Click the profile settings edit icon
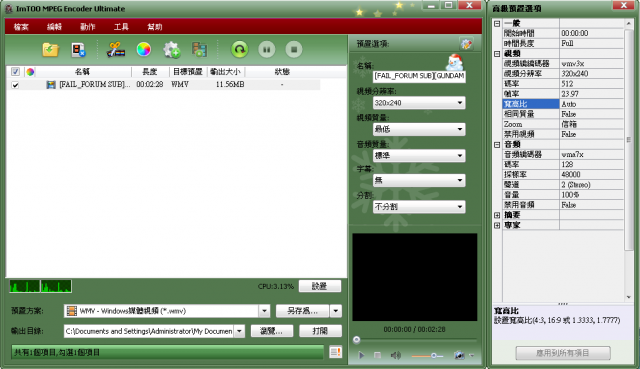The height and width of the screenshot is (369, 640). (x=466, y=44)
